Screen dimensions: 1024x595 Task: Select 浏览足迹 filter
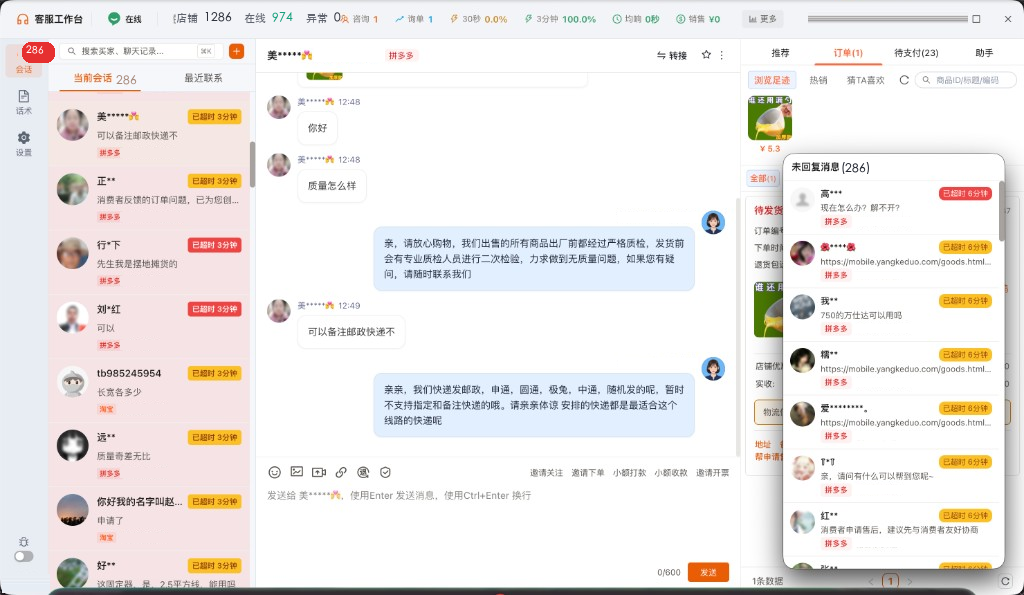tap(772, 80)
